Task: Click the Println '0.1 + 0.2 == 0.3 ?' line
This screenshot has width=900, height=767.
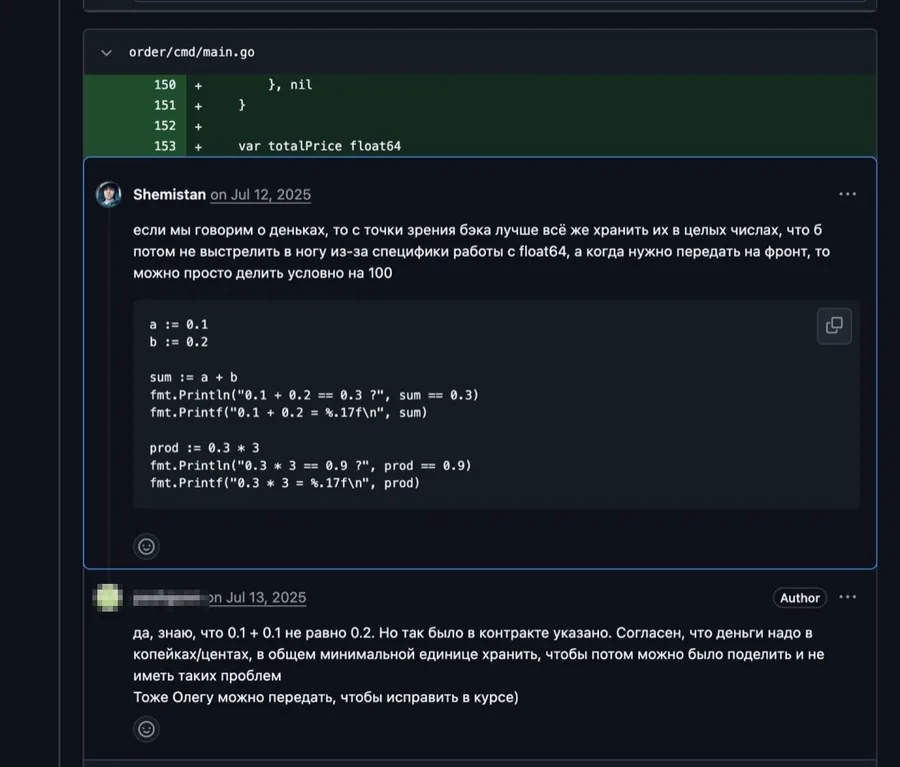Action: click(x=314, y=395)
